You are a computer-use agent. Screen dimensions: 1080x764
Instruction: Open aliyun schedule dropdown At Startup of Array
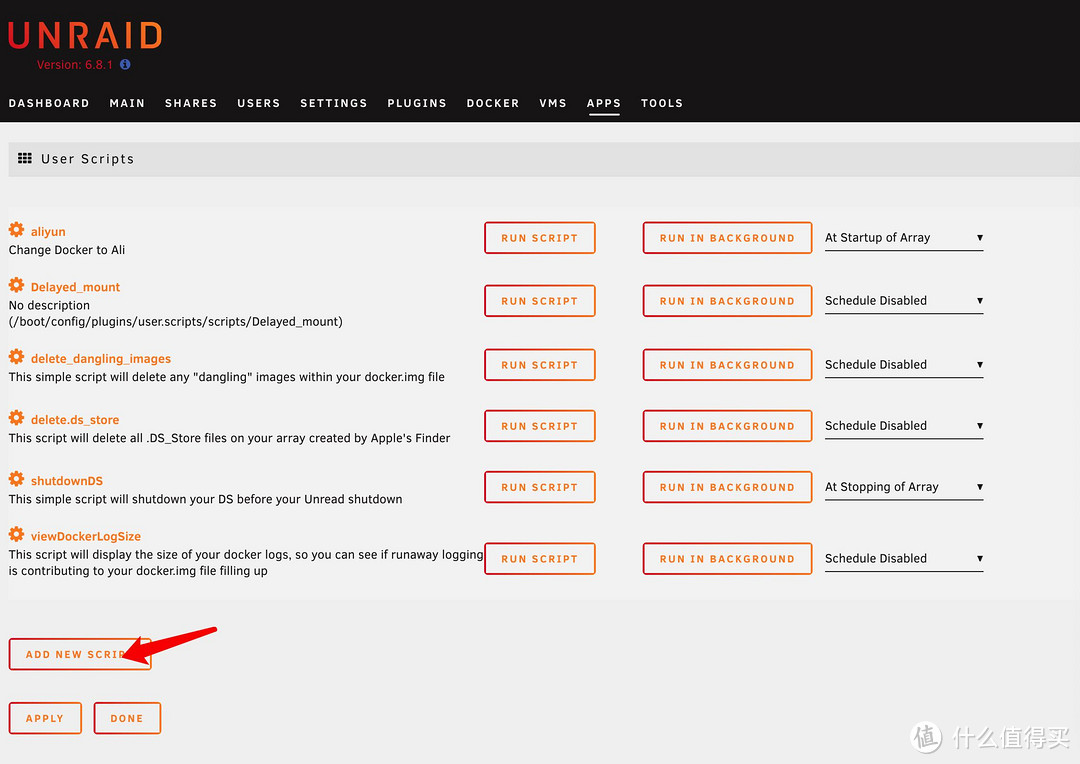pos(904,238)
